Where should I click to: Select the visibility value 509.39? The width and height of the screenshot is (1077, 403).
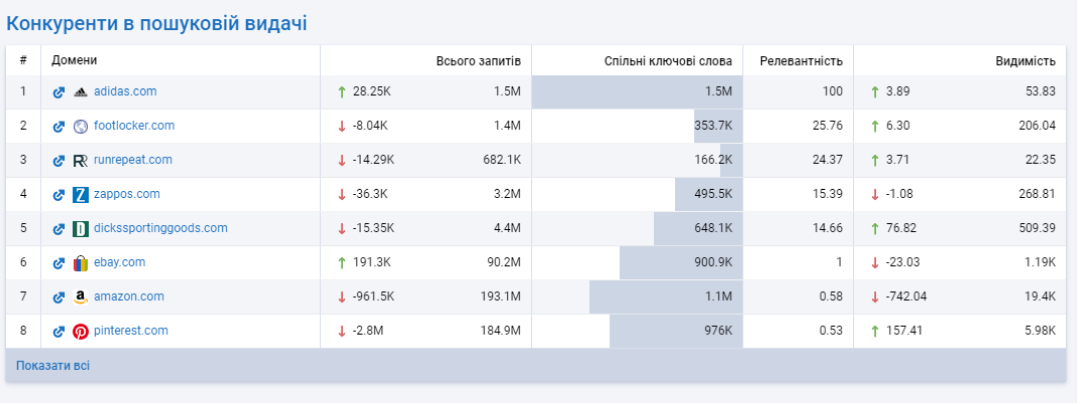point(1037,228)
